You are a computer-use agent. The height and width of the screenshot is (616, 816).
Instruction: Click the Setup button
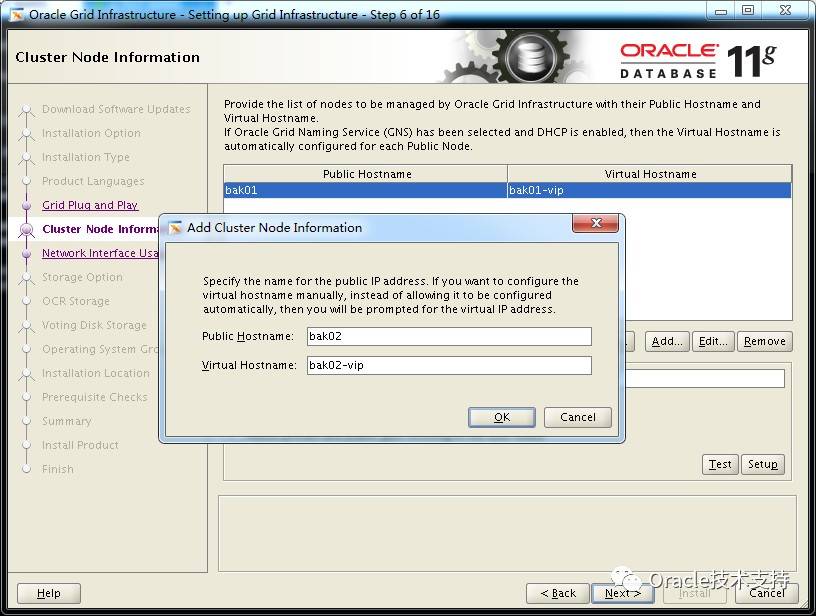click(763, 464)
